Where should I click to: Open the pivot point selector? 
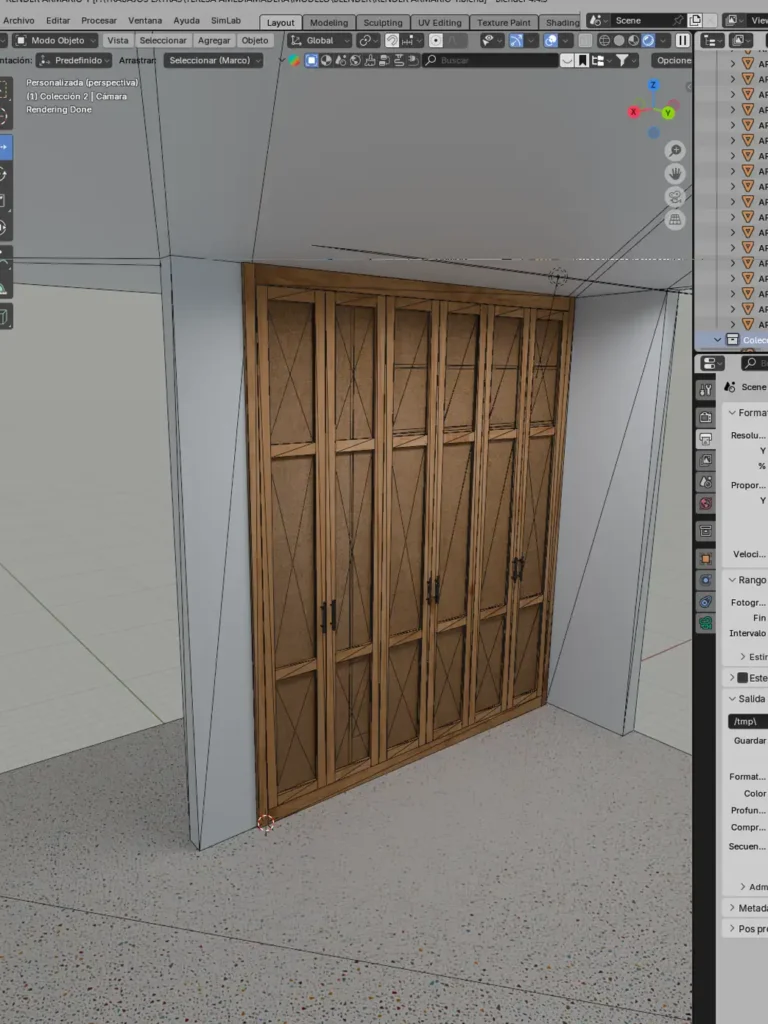coord(368,40)
